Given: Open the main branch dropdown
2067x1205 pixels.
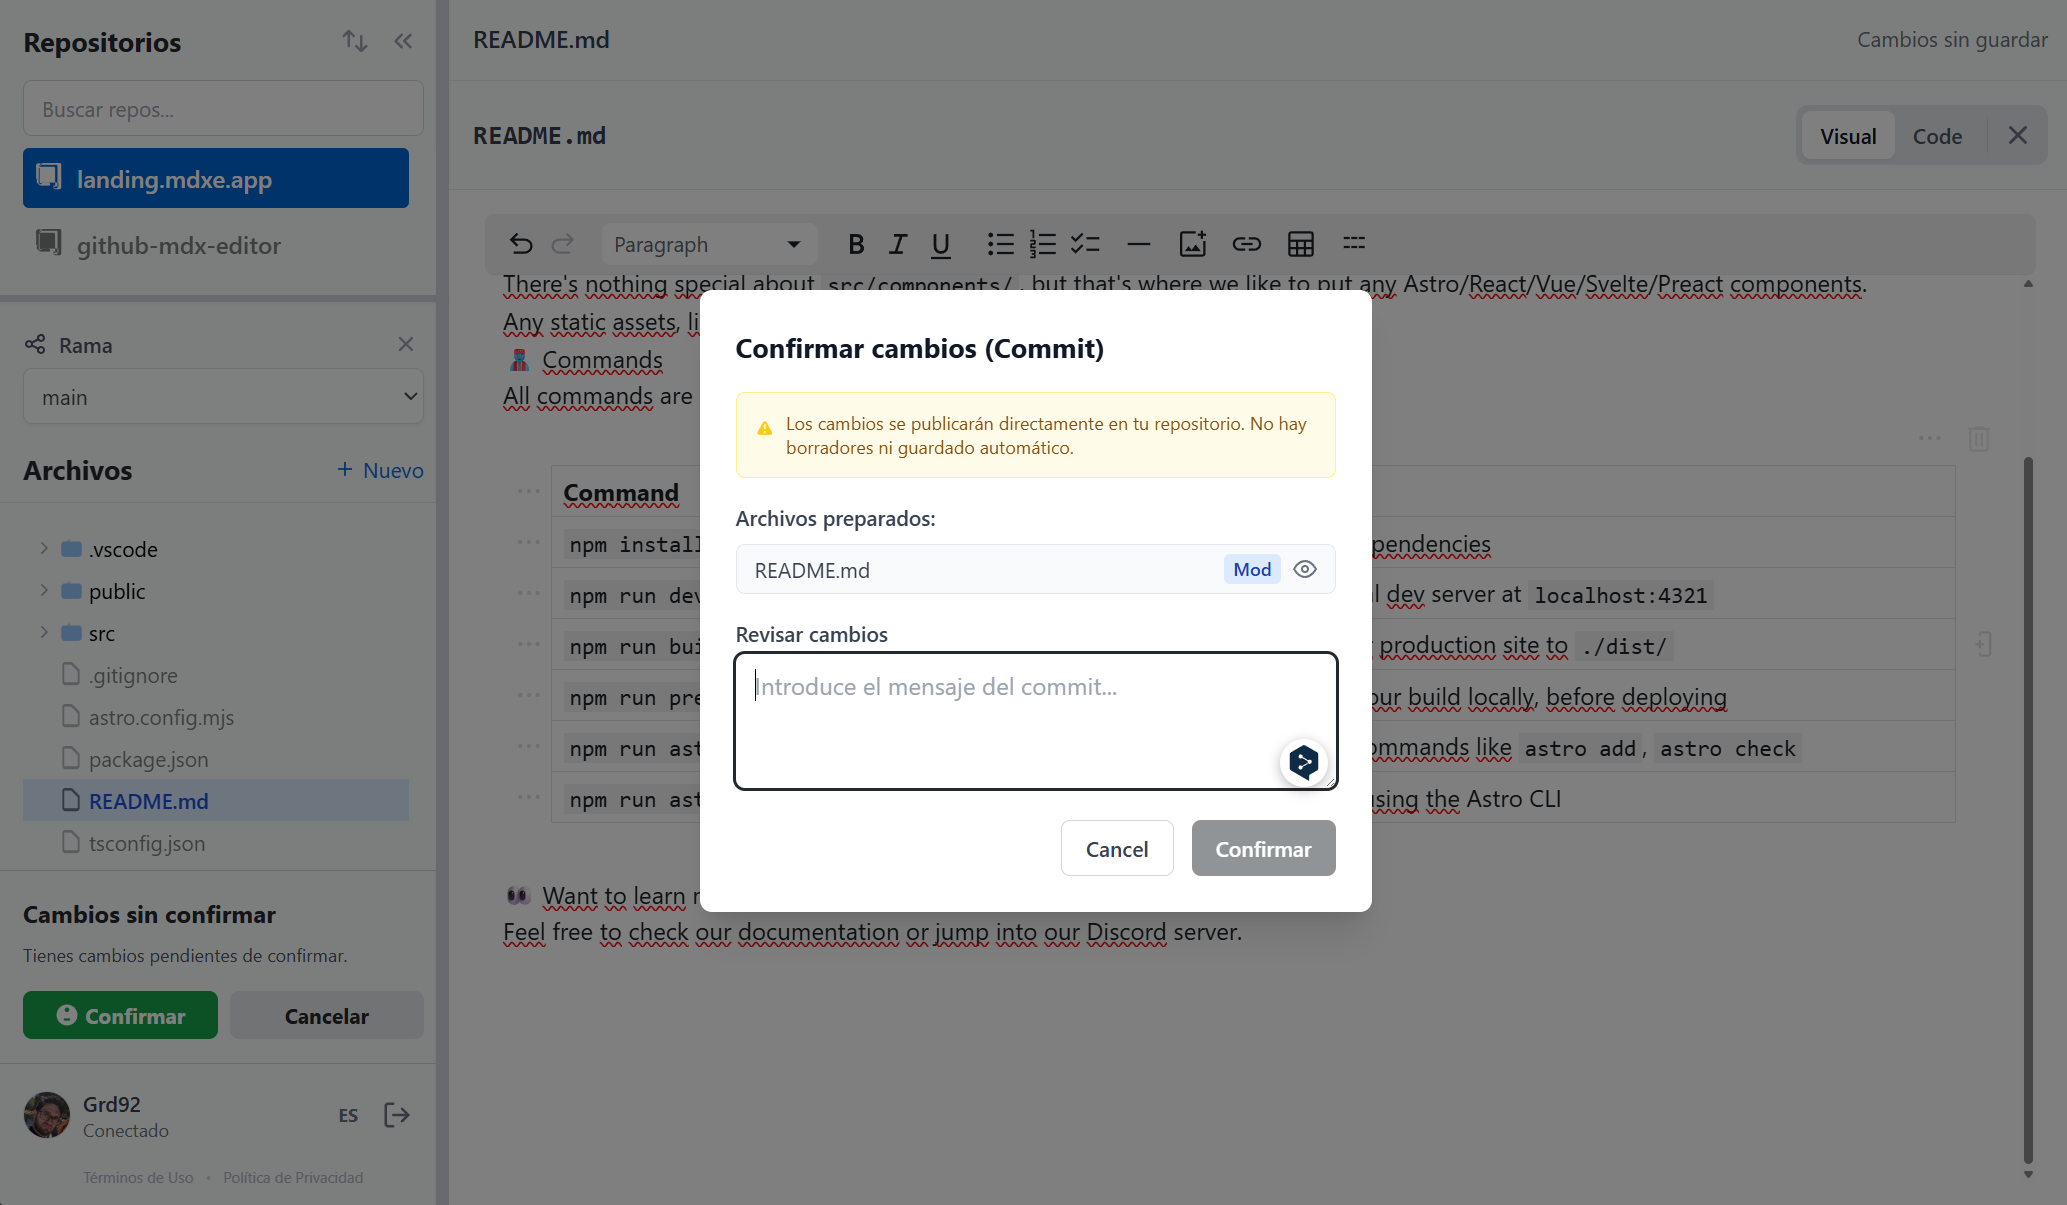Looking at the screenshot, I should pos(222,396).
